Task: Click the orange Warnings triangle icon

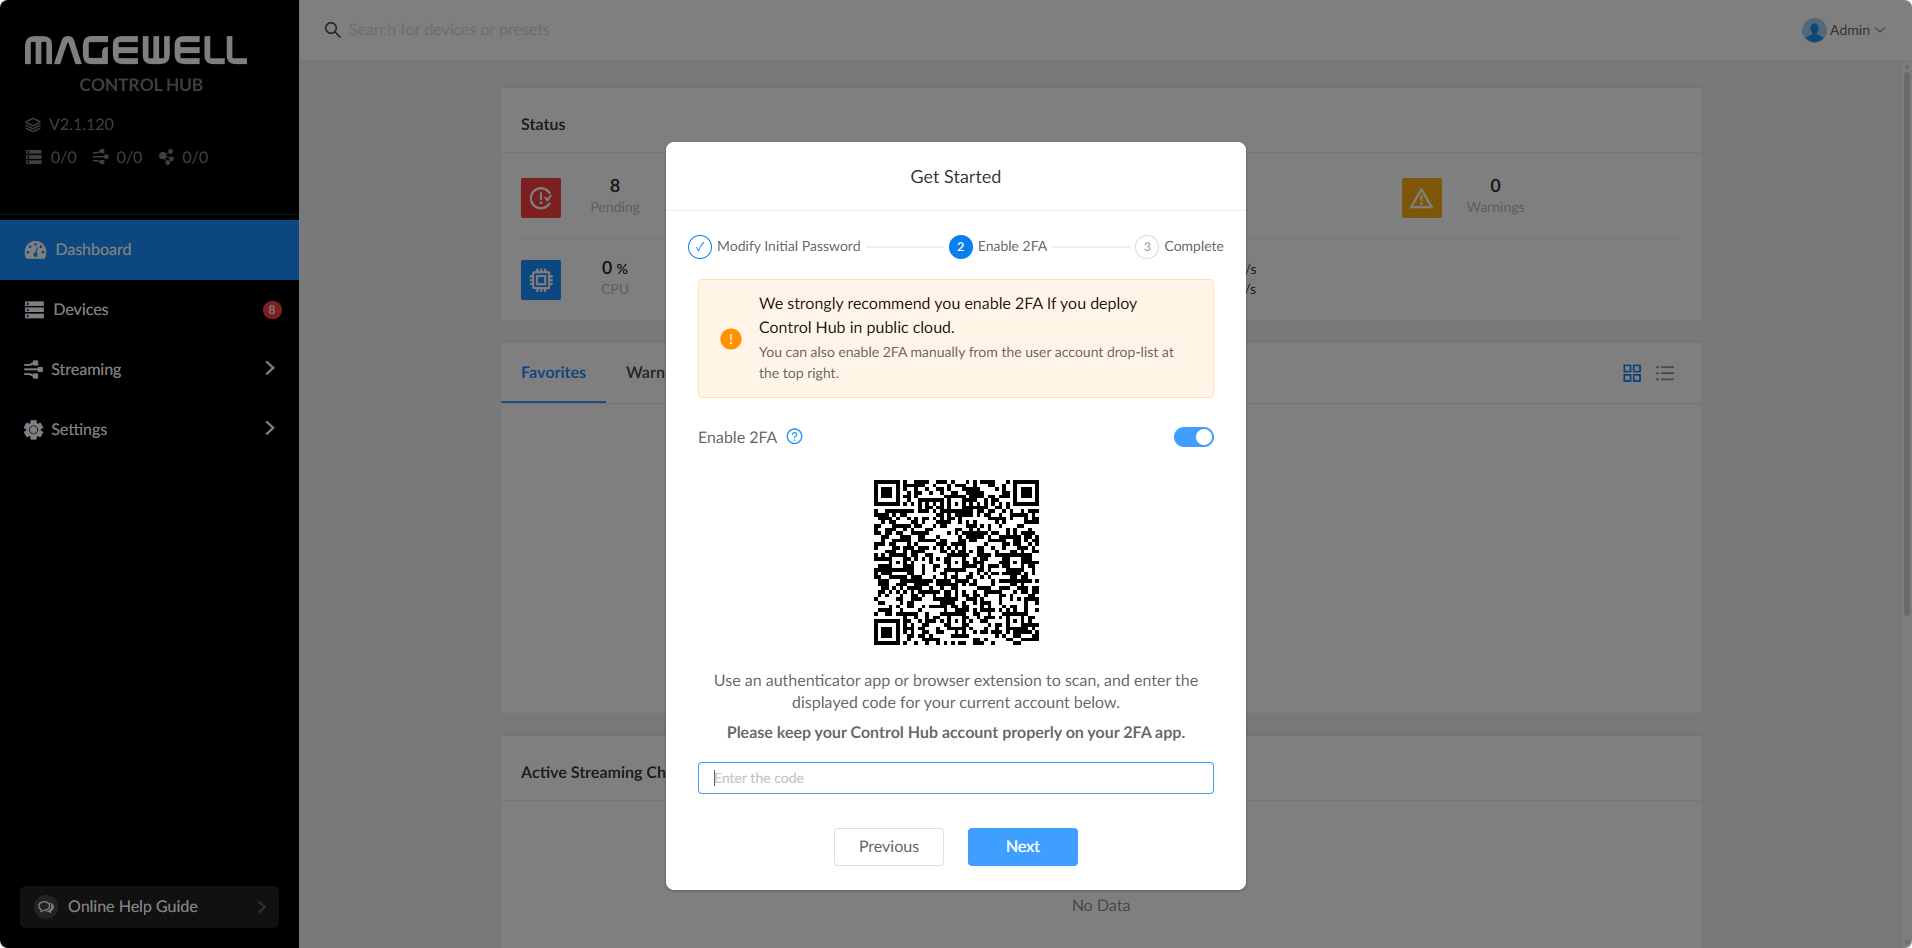Action: pyautogui.click(x=1422, y=198)
